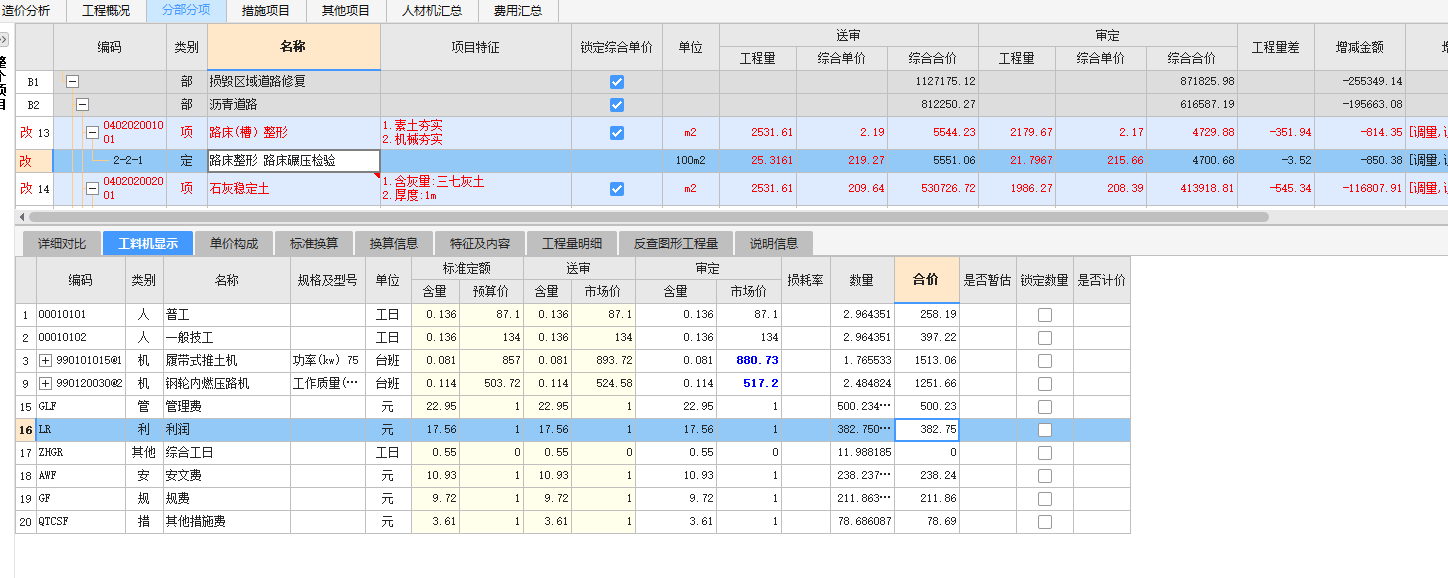Check 锁定数量 for 一般技工 row
The height and width of the screenshot is (578, 1448).
1045,337
